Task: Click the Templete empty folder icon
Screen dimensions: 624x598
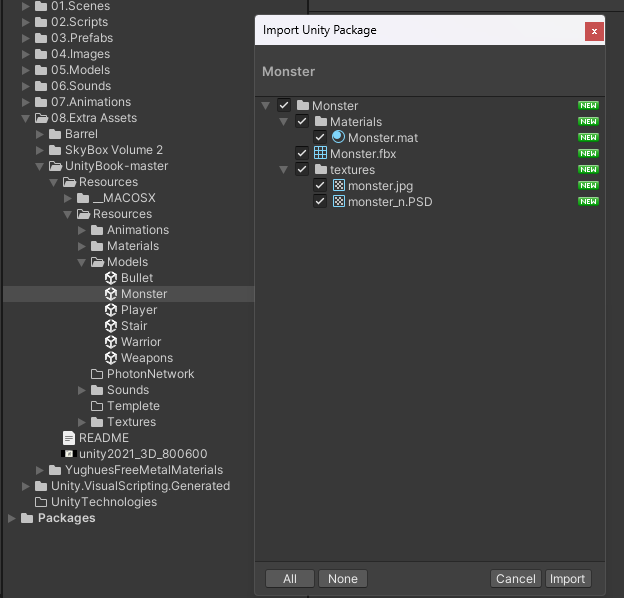Action: [x=97, y=406]
